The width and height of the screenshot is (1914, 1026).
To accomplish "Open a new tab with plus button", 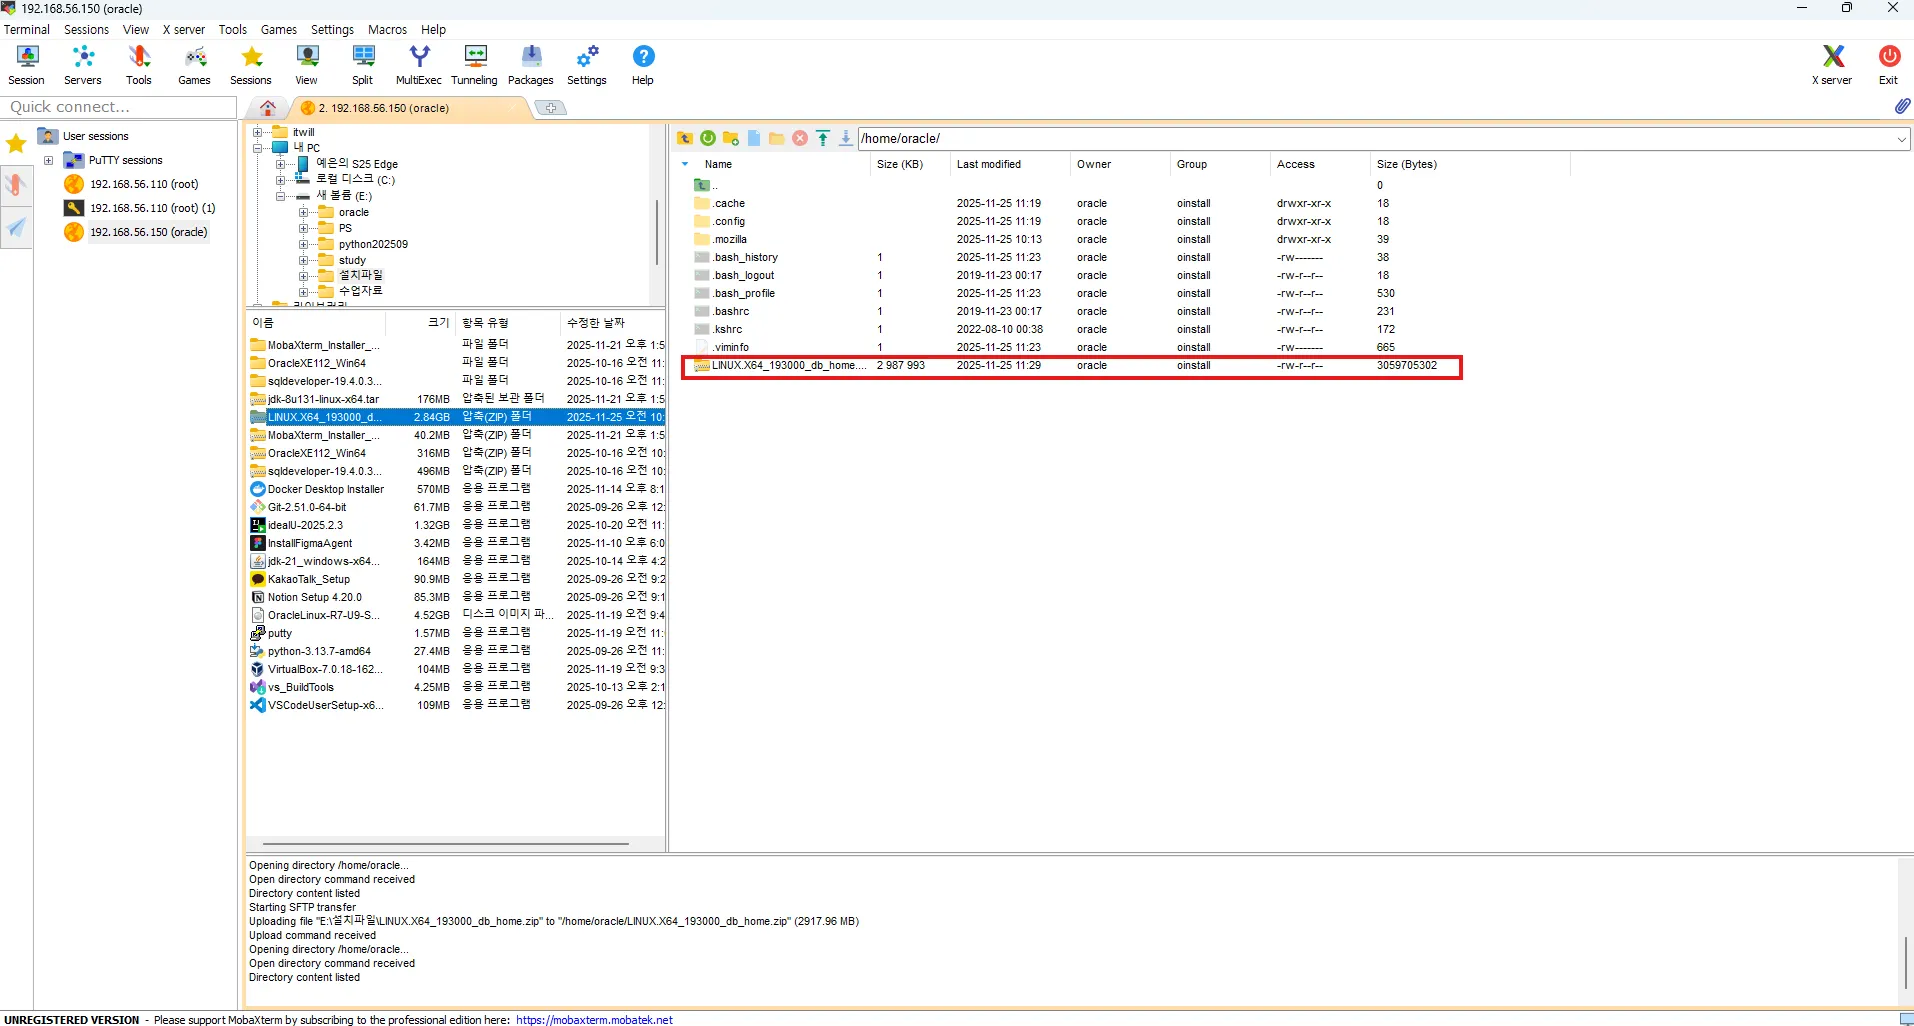I will 550,108.
